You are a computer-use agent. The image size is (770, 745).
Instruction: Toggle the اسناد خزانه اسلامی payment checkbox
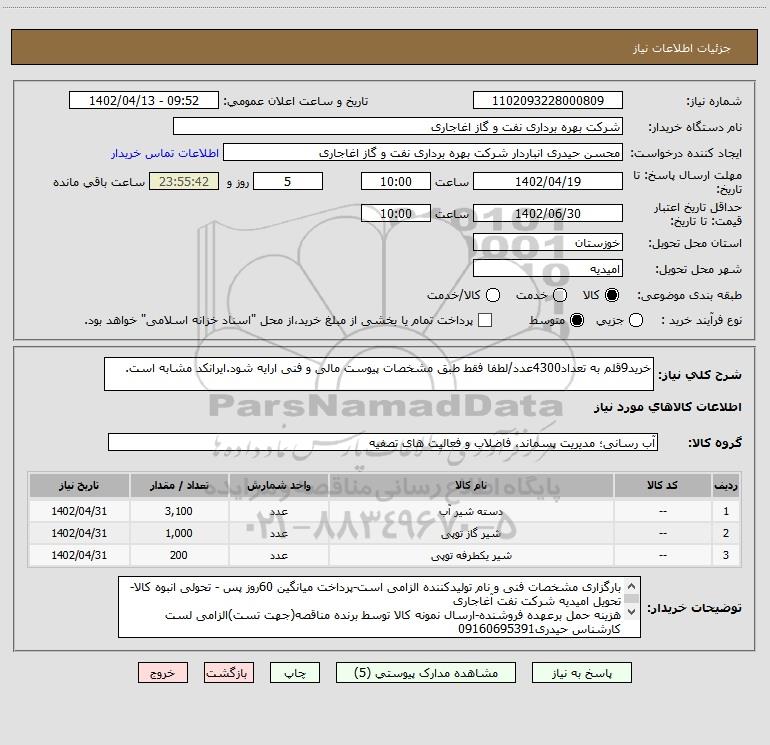click(485, 321)
